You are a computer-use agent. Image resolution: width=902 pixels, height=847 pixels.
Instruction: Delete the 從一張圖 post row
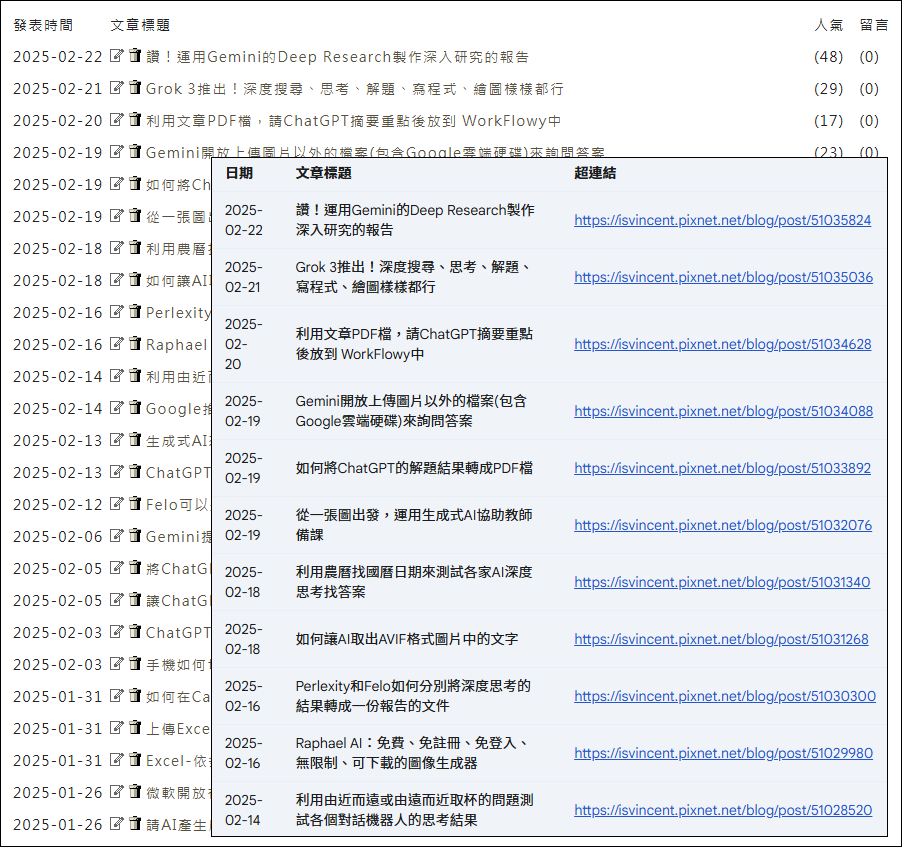click(x=135, y=216)
